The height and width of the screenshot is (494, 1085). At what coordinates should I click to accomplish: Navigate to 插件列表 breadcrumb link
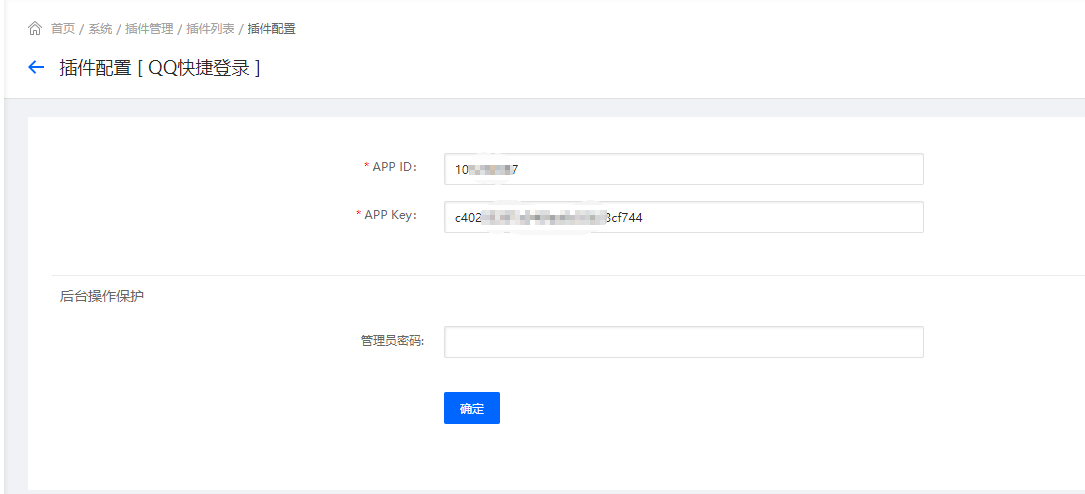point(210,28)
